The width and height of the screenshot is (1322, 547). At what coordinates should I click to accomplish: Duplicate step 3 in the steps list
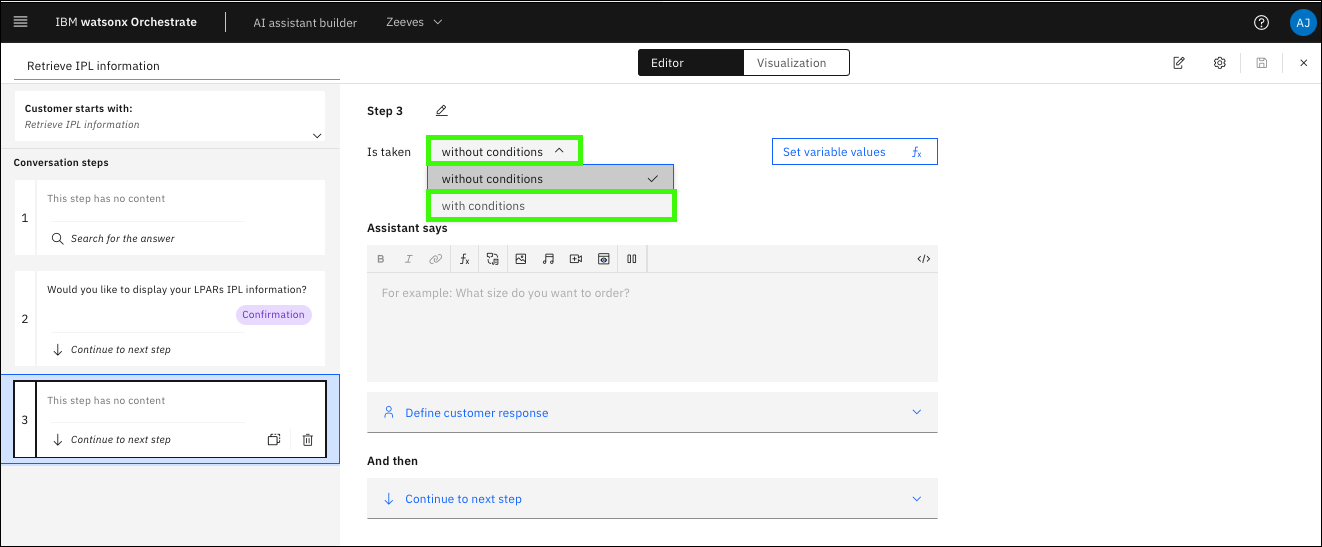[x=274, y=439]
